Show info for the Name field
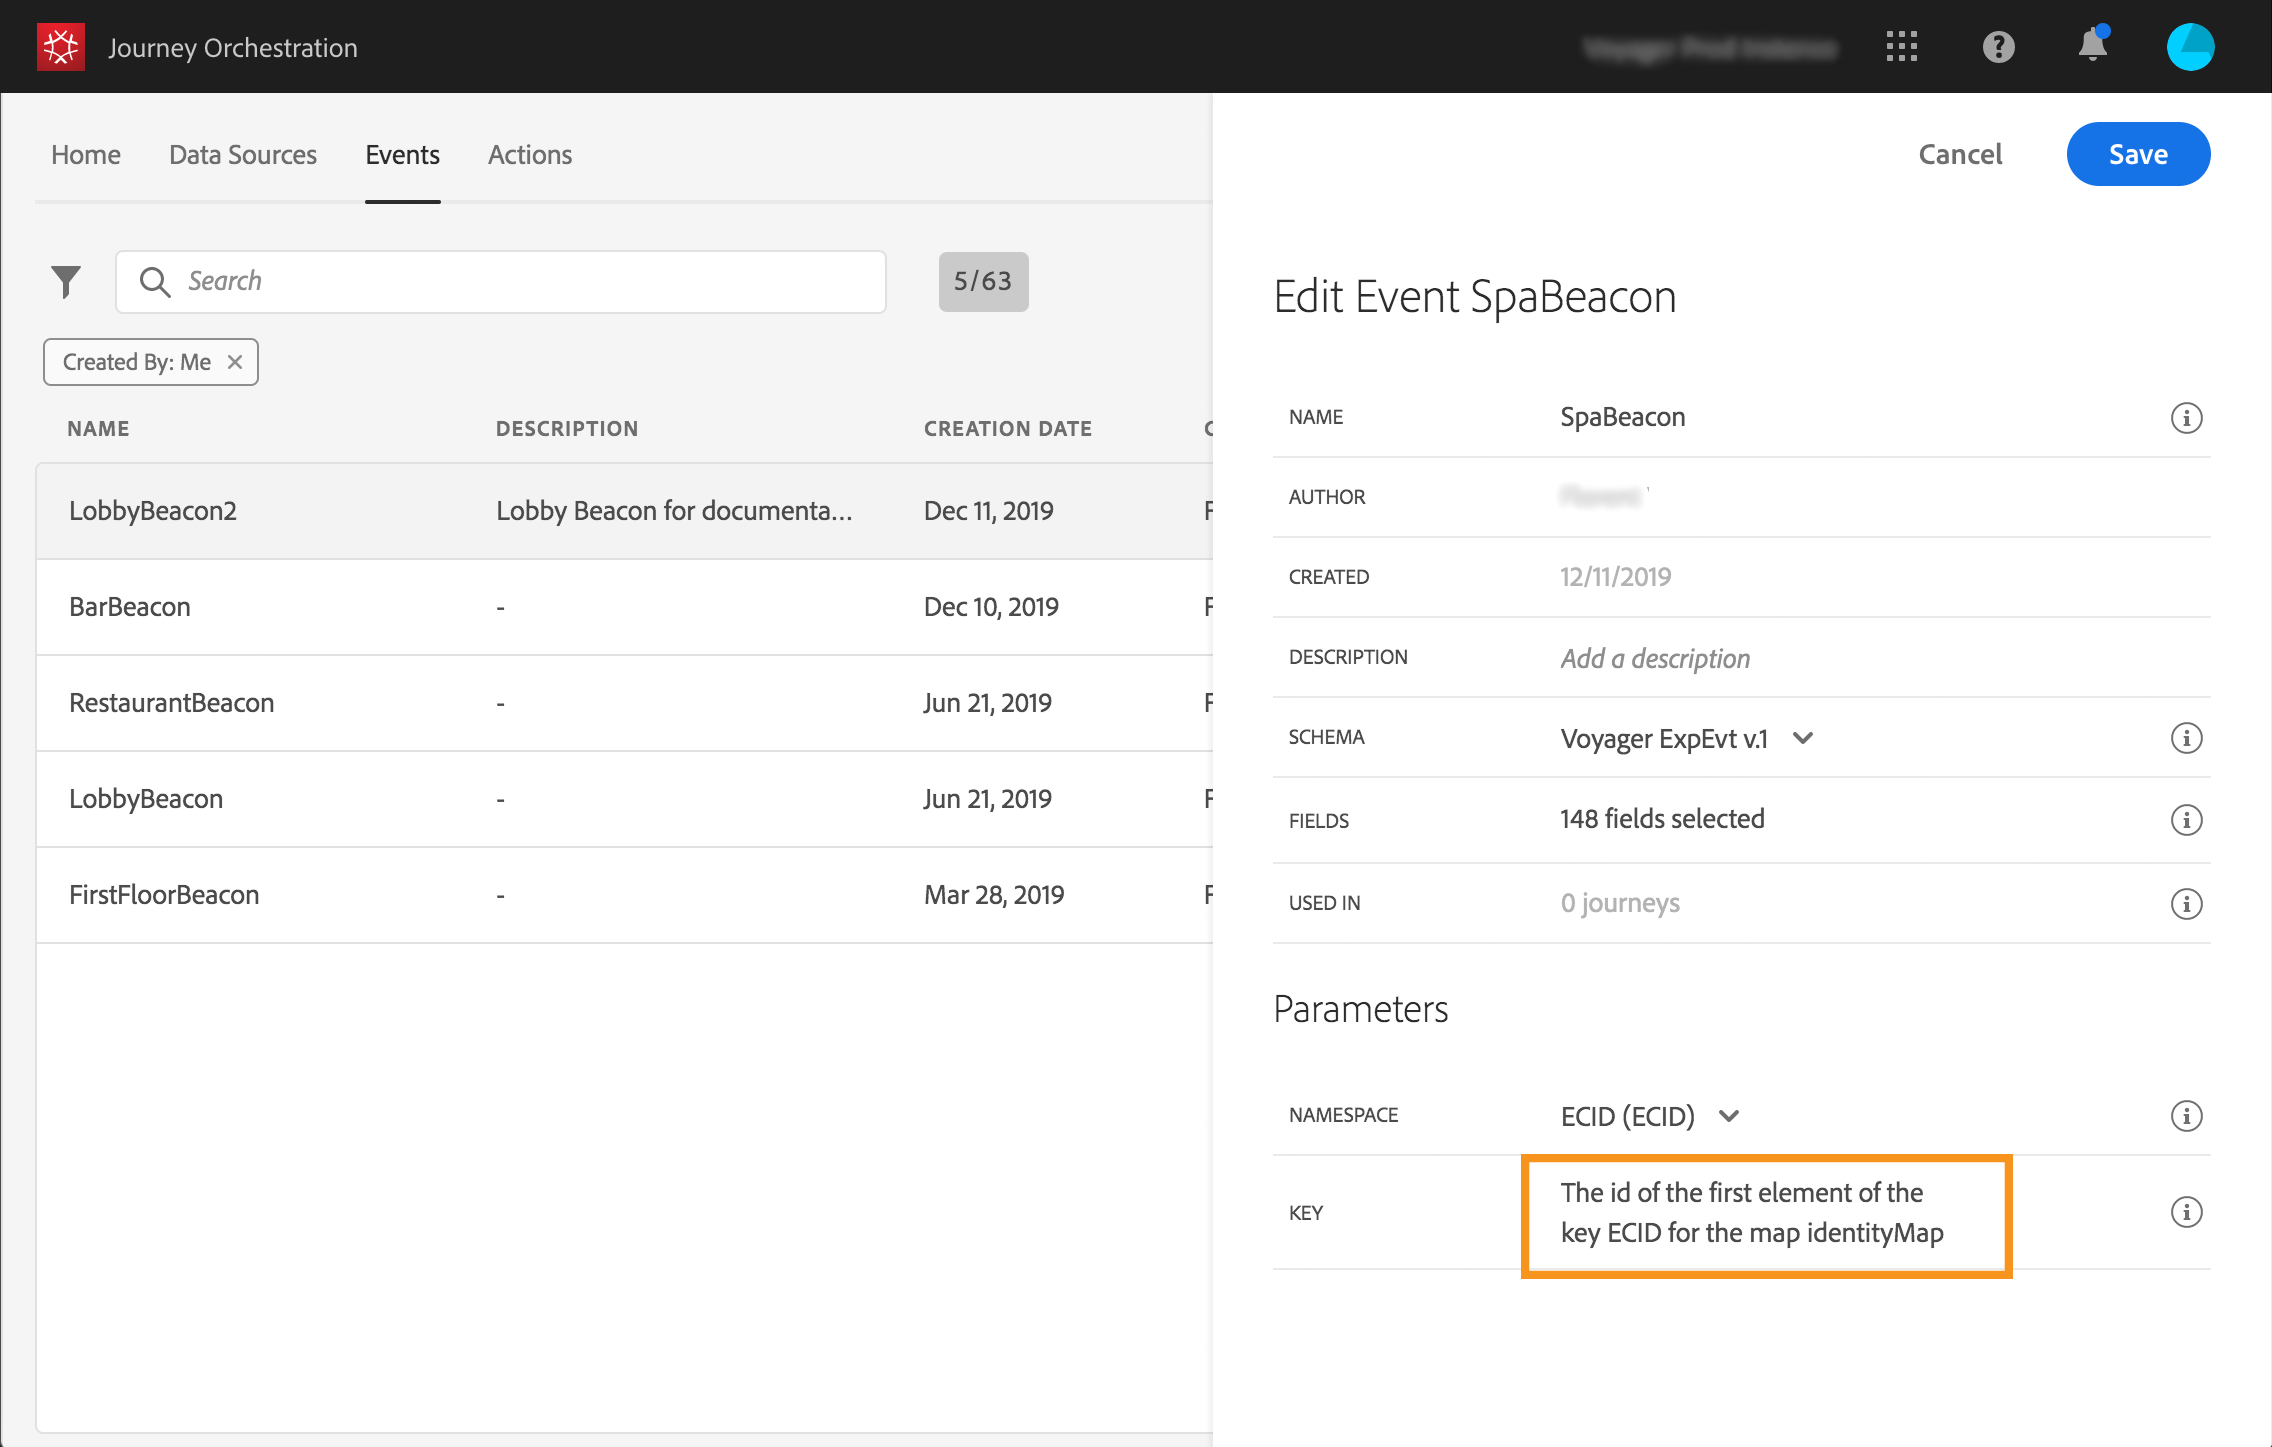Viewport: 2272px width, 1447px height. (2186, 418)
